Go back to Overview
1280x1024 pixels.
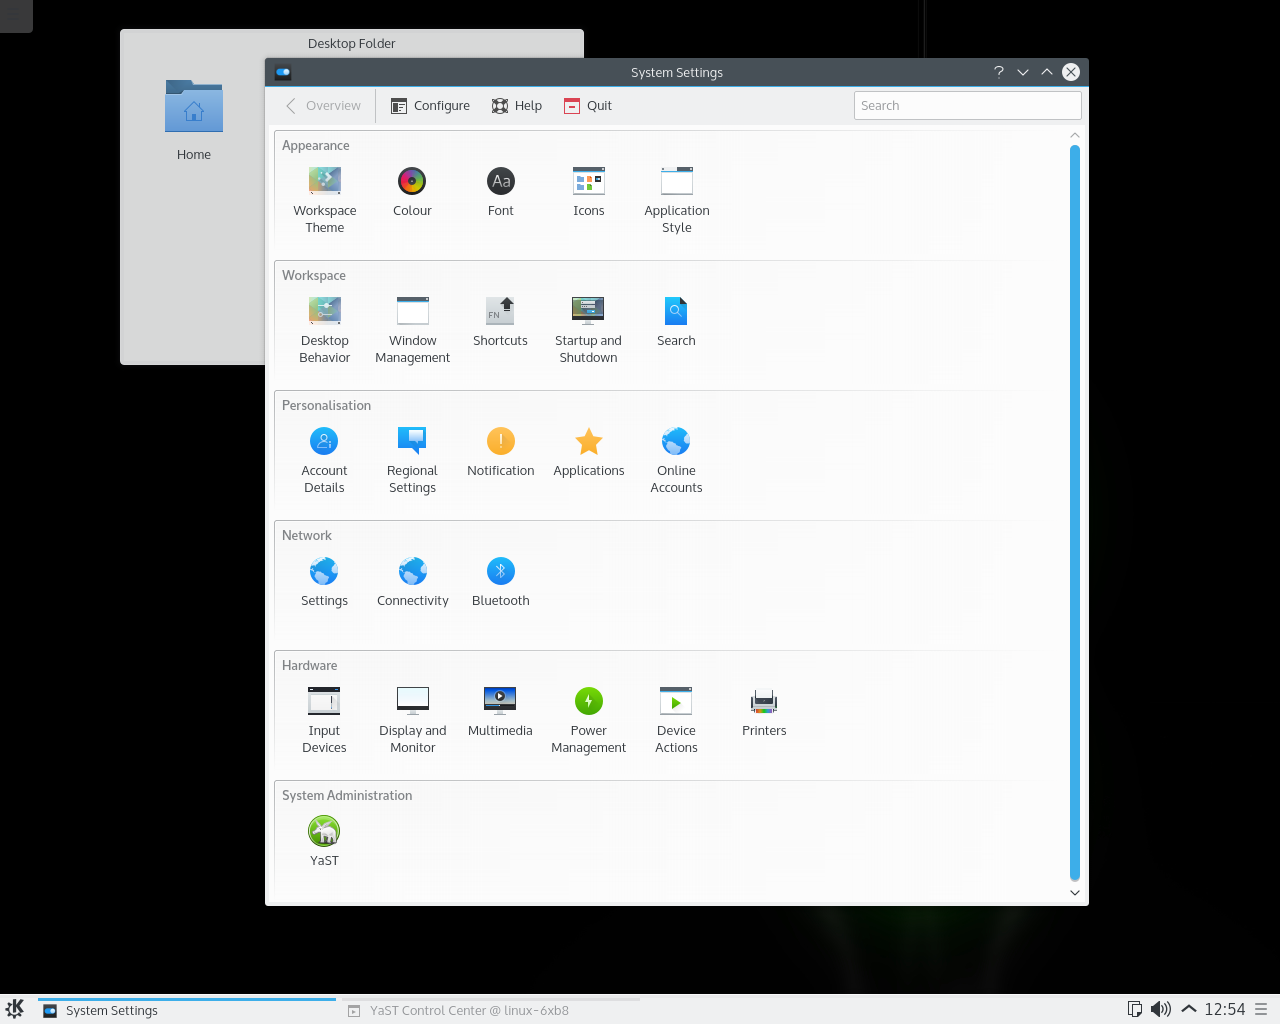click(323, 106)
